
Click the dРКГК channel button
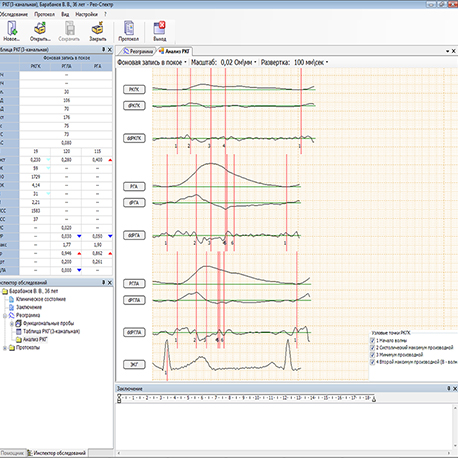pos(134,106)
